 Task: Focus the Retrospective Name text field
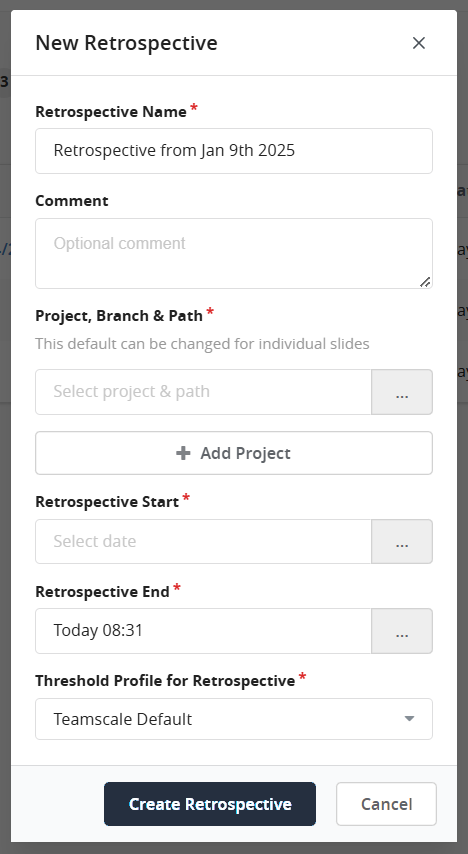(234, 151)
